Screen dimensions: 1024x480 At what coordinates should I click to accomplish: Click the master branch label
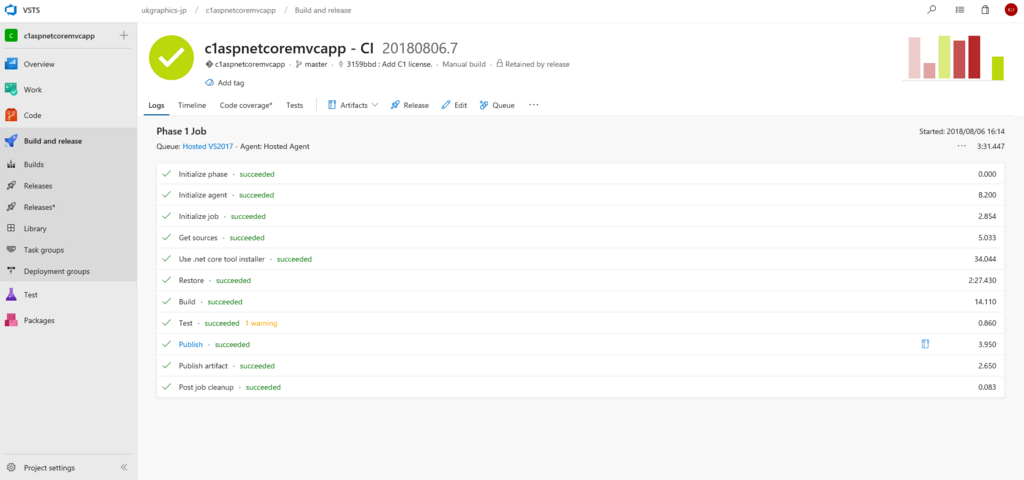(x=311, y=65)
